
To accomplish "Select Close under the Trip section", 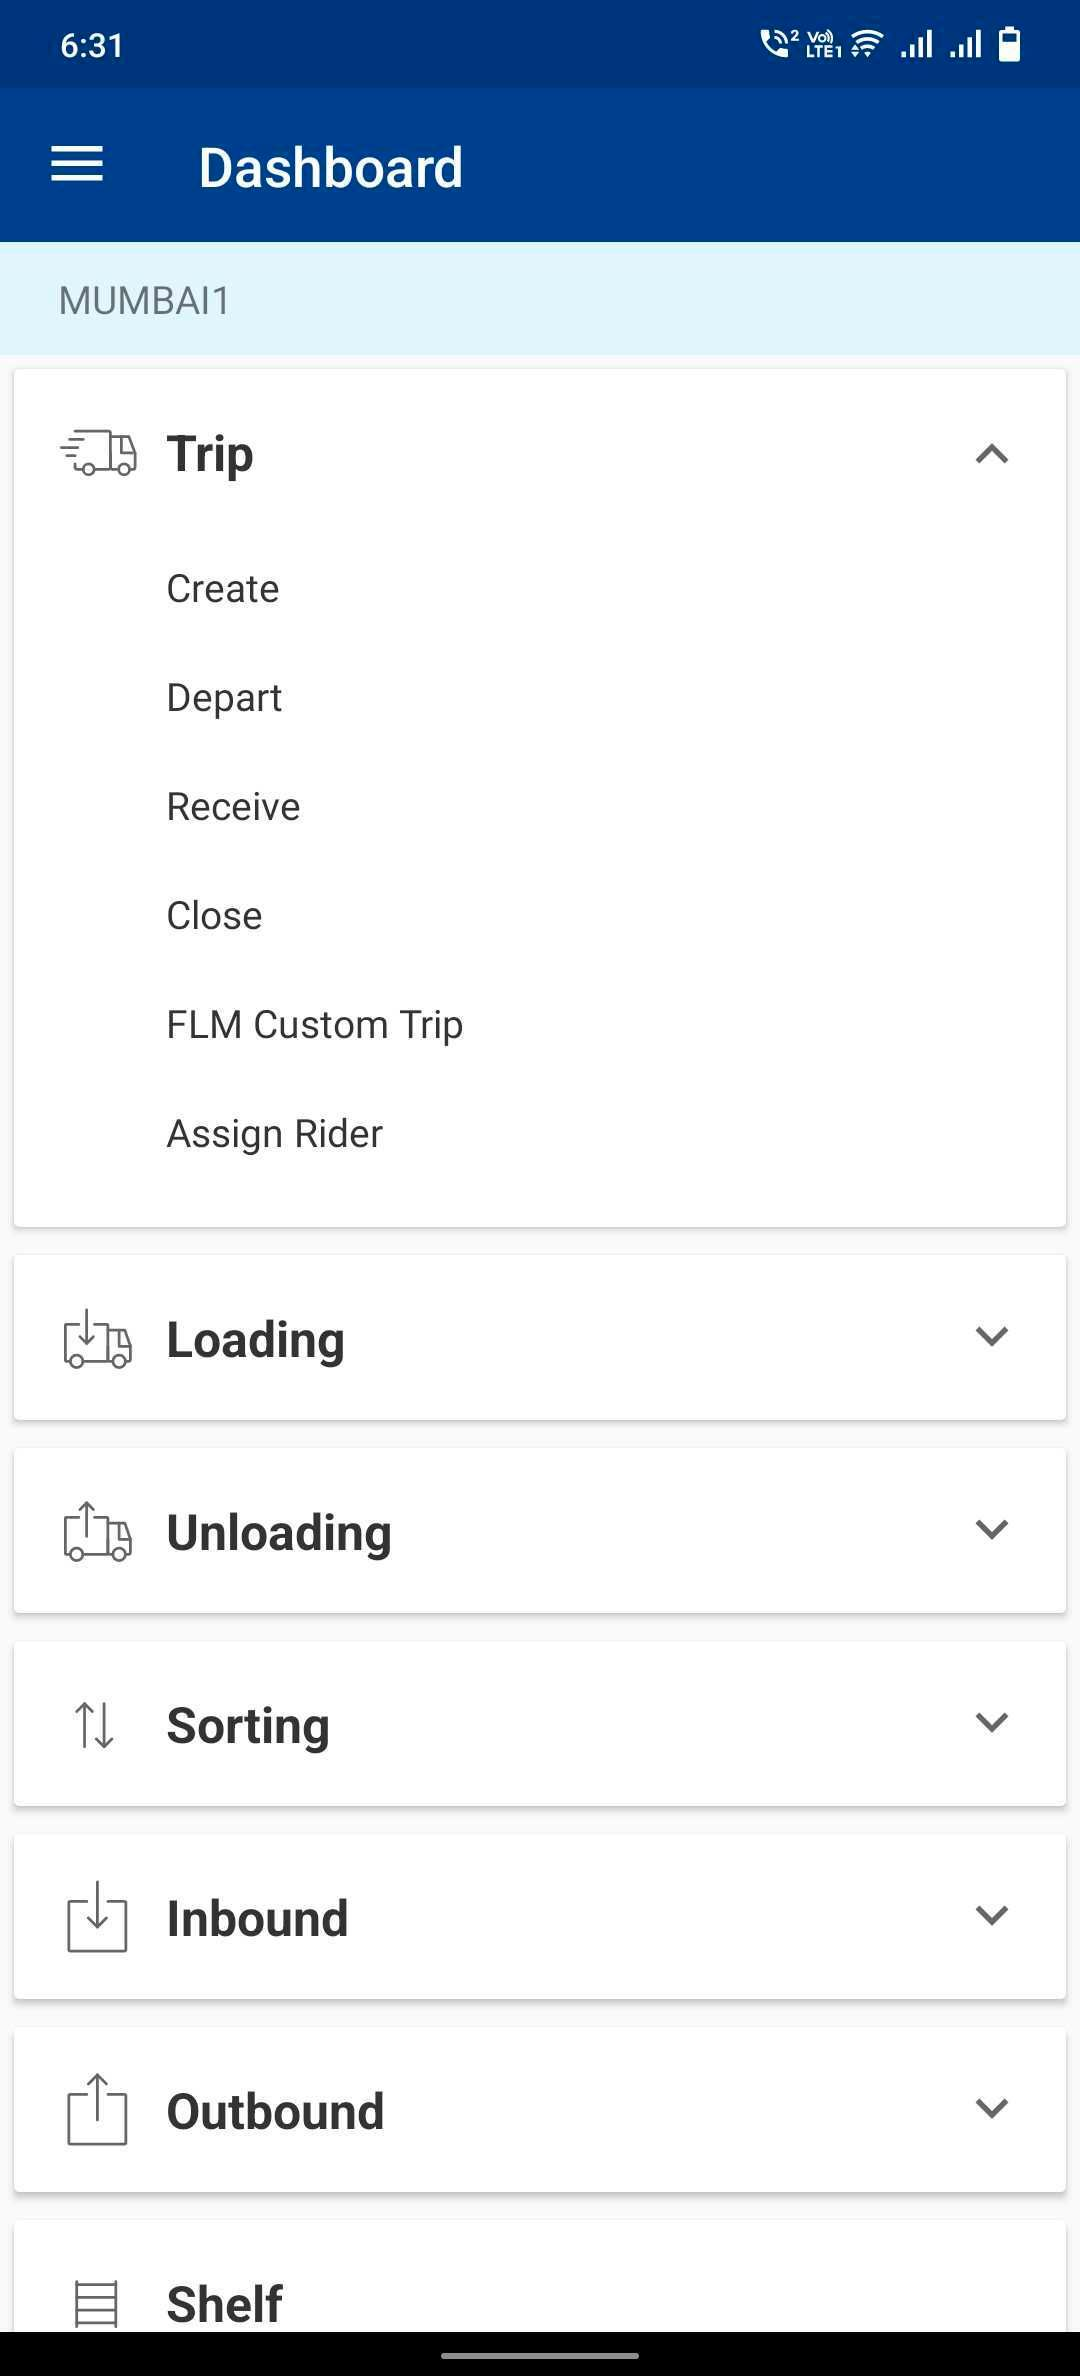I will tap(214, 916).
